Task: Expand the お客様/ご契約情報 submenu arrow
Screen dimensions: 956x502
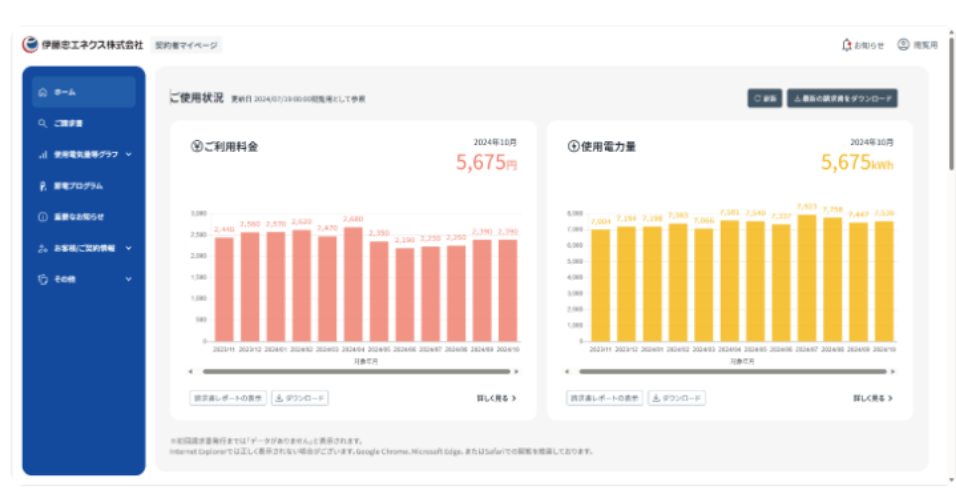Action: pos(129,248)
